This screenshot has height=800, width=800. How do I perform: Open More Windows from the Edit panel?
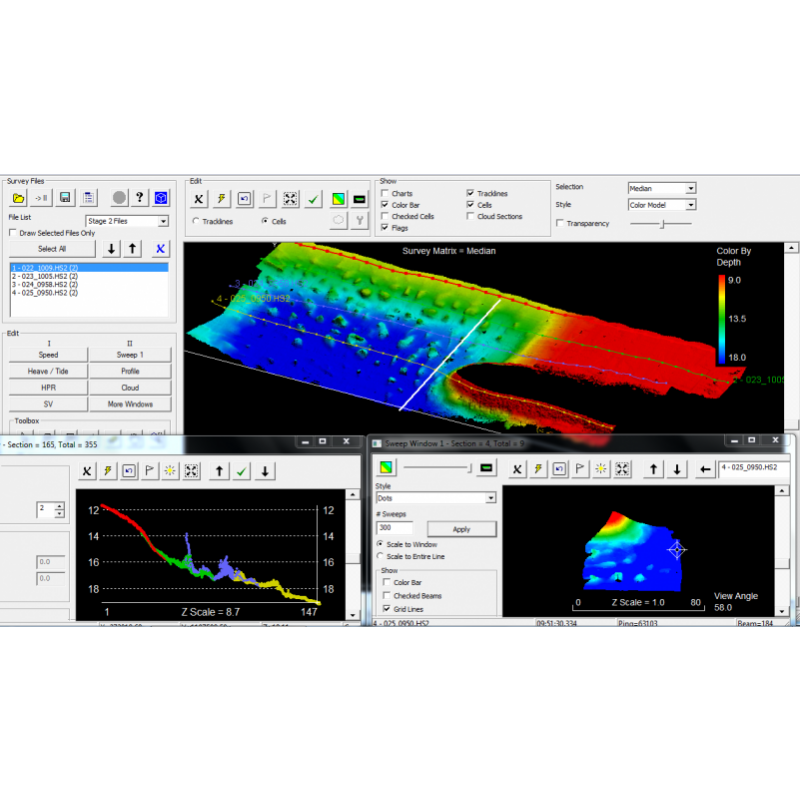131,404
